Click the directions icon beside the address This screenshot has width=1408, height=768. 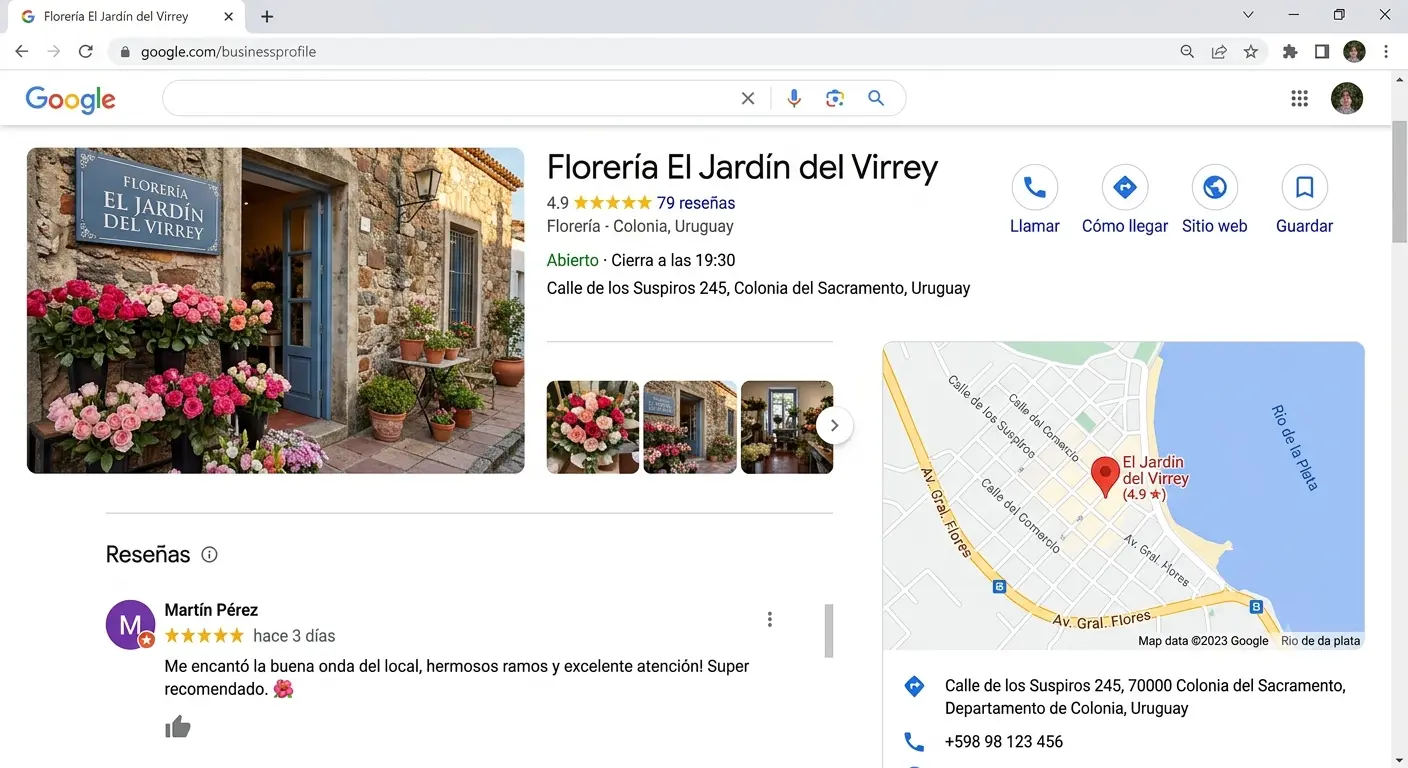[x=914, y=687]
